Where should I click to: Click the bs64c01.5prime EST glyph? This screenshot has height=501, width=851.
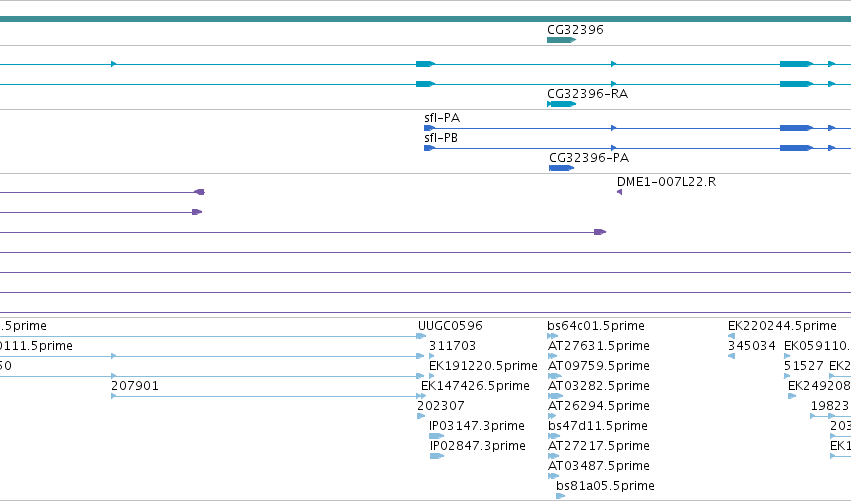[x=552, y=336]
